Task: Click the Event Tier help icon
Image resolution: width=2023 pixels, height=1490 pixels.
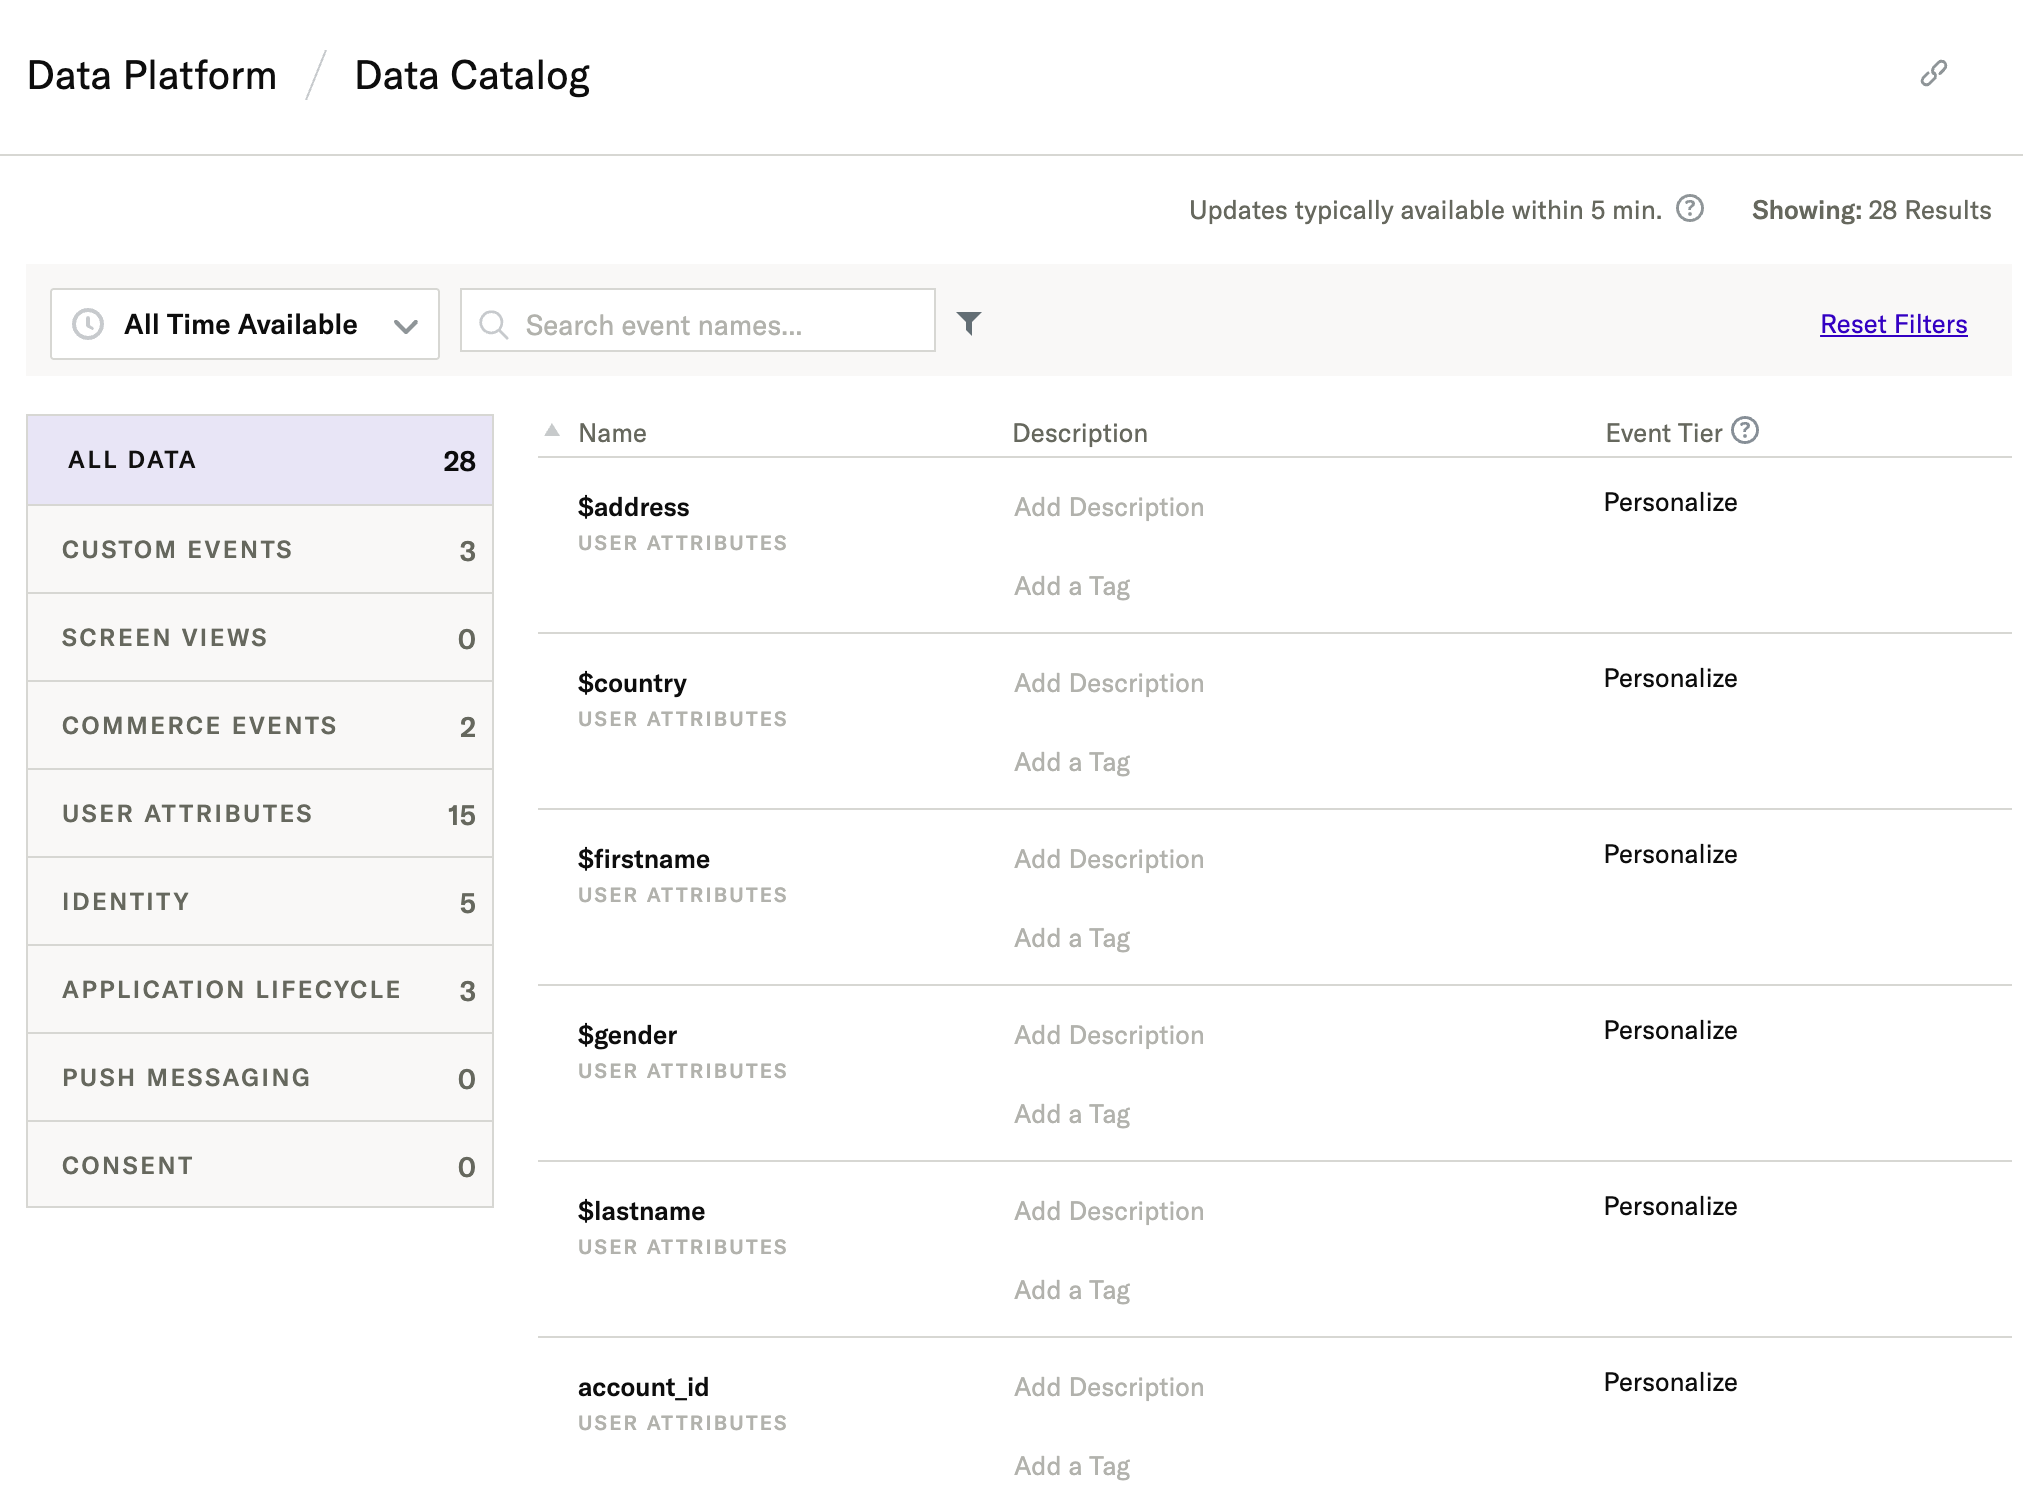Action: (x=1745, y=430)
